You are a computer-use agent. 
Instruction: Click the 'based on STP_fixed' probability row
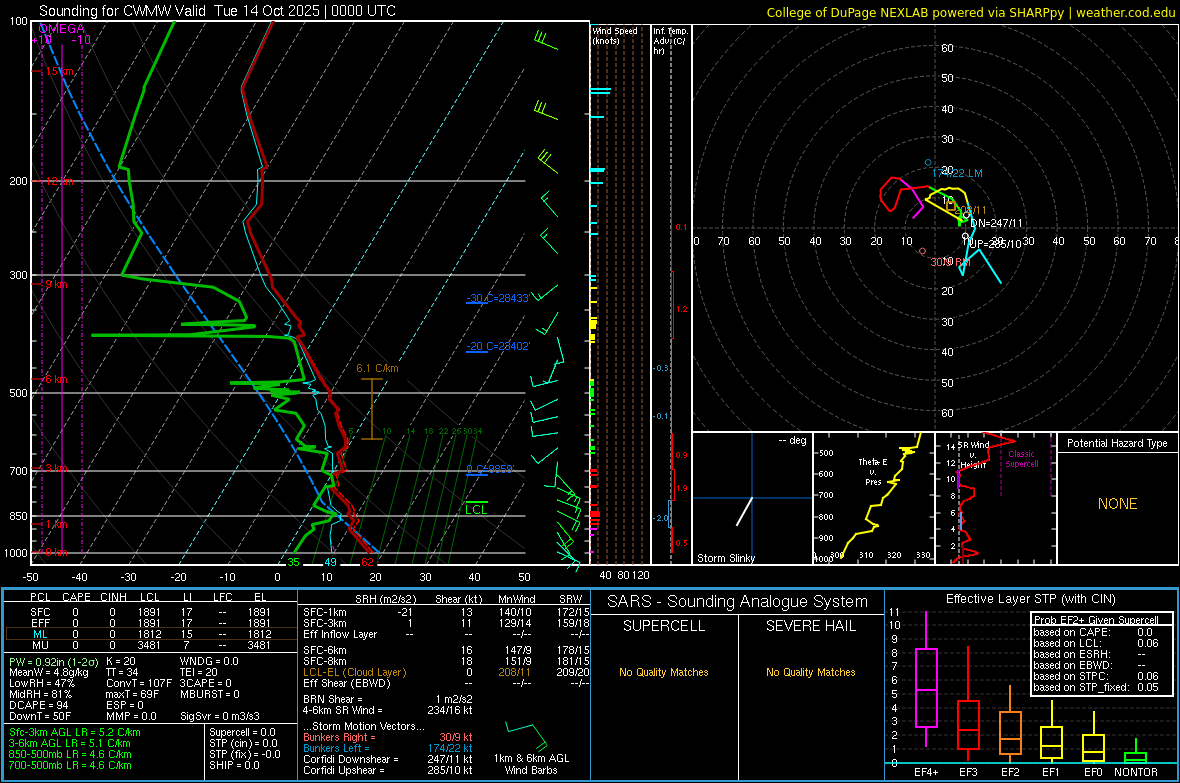(1096, 687)
